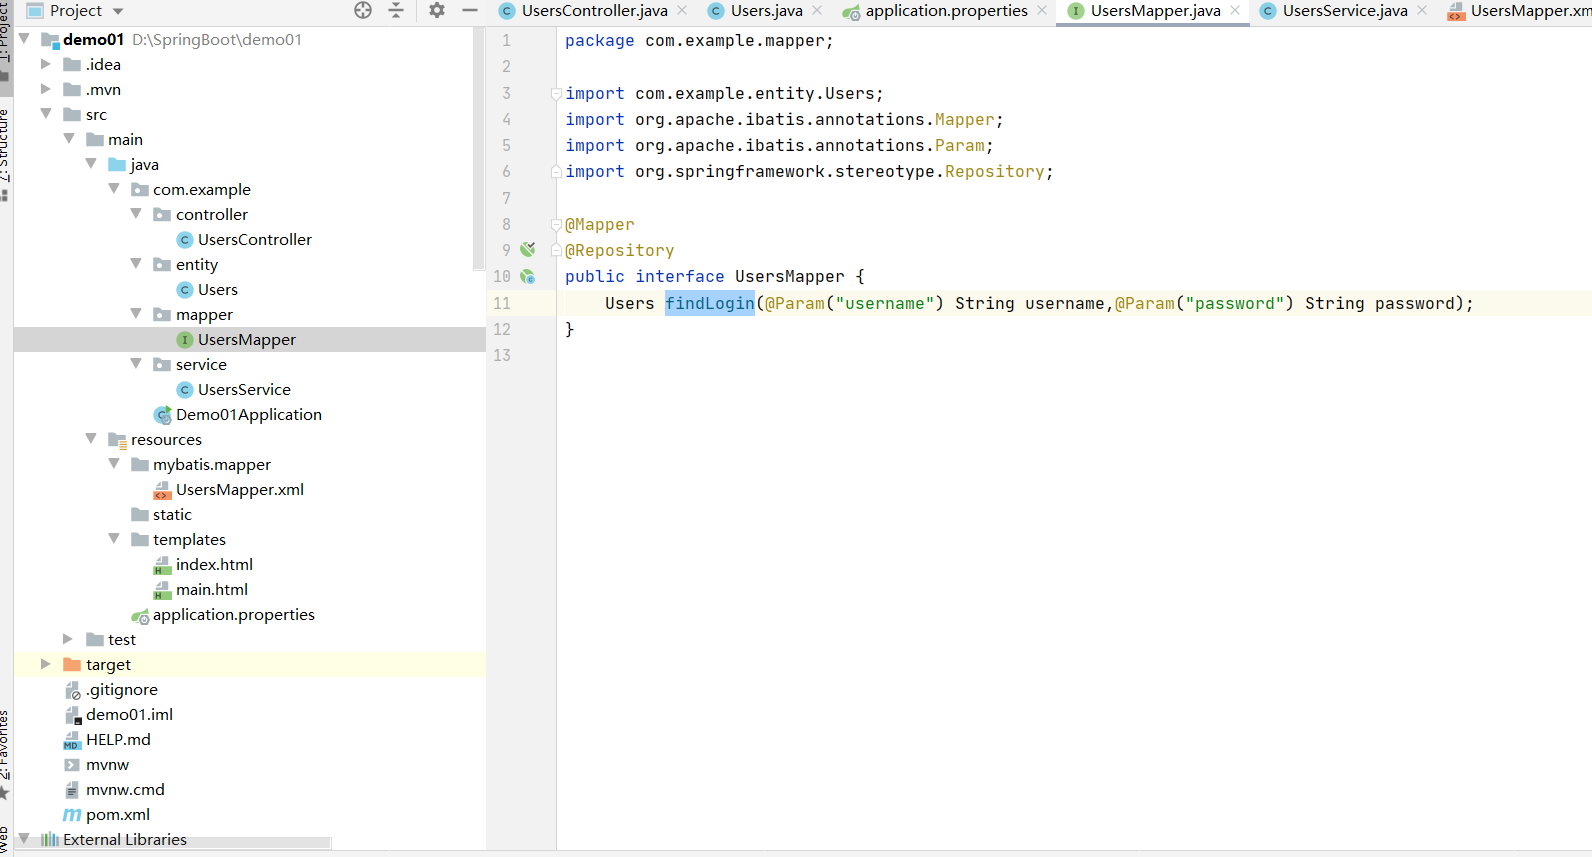Image resolution: width=1592 pixels, height=857 pixels.
Task: Select the mvnw file
Action: (x=96, y=765)
